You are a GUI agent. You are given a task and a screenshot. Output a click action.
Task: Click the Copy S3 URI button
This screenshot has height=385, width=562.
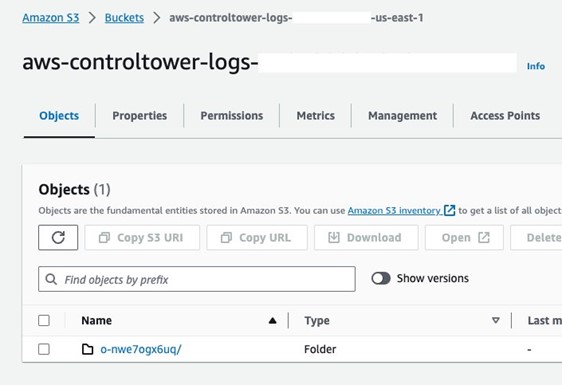tap(142, 237)
